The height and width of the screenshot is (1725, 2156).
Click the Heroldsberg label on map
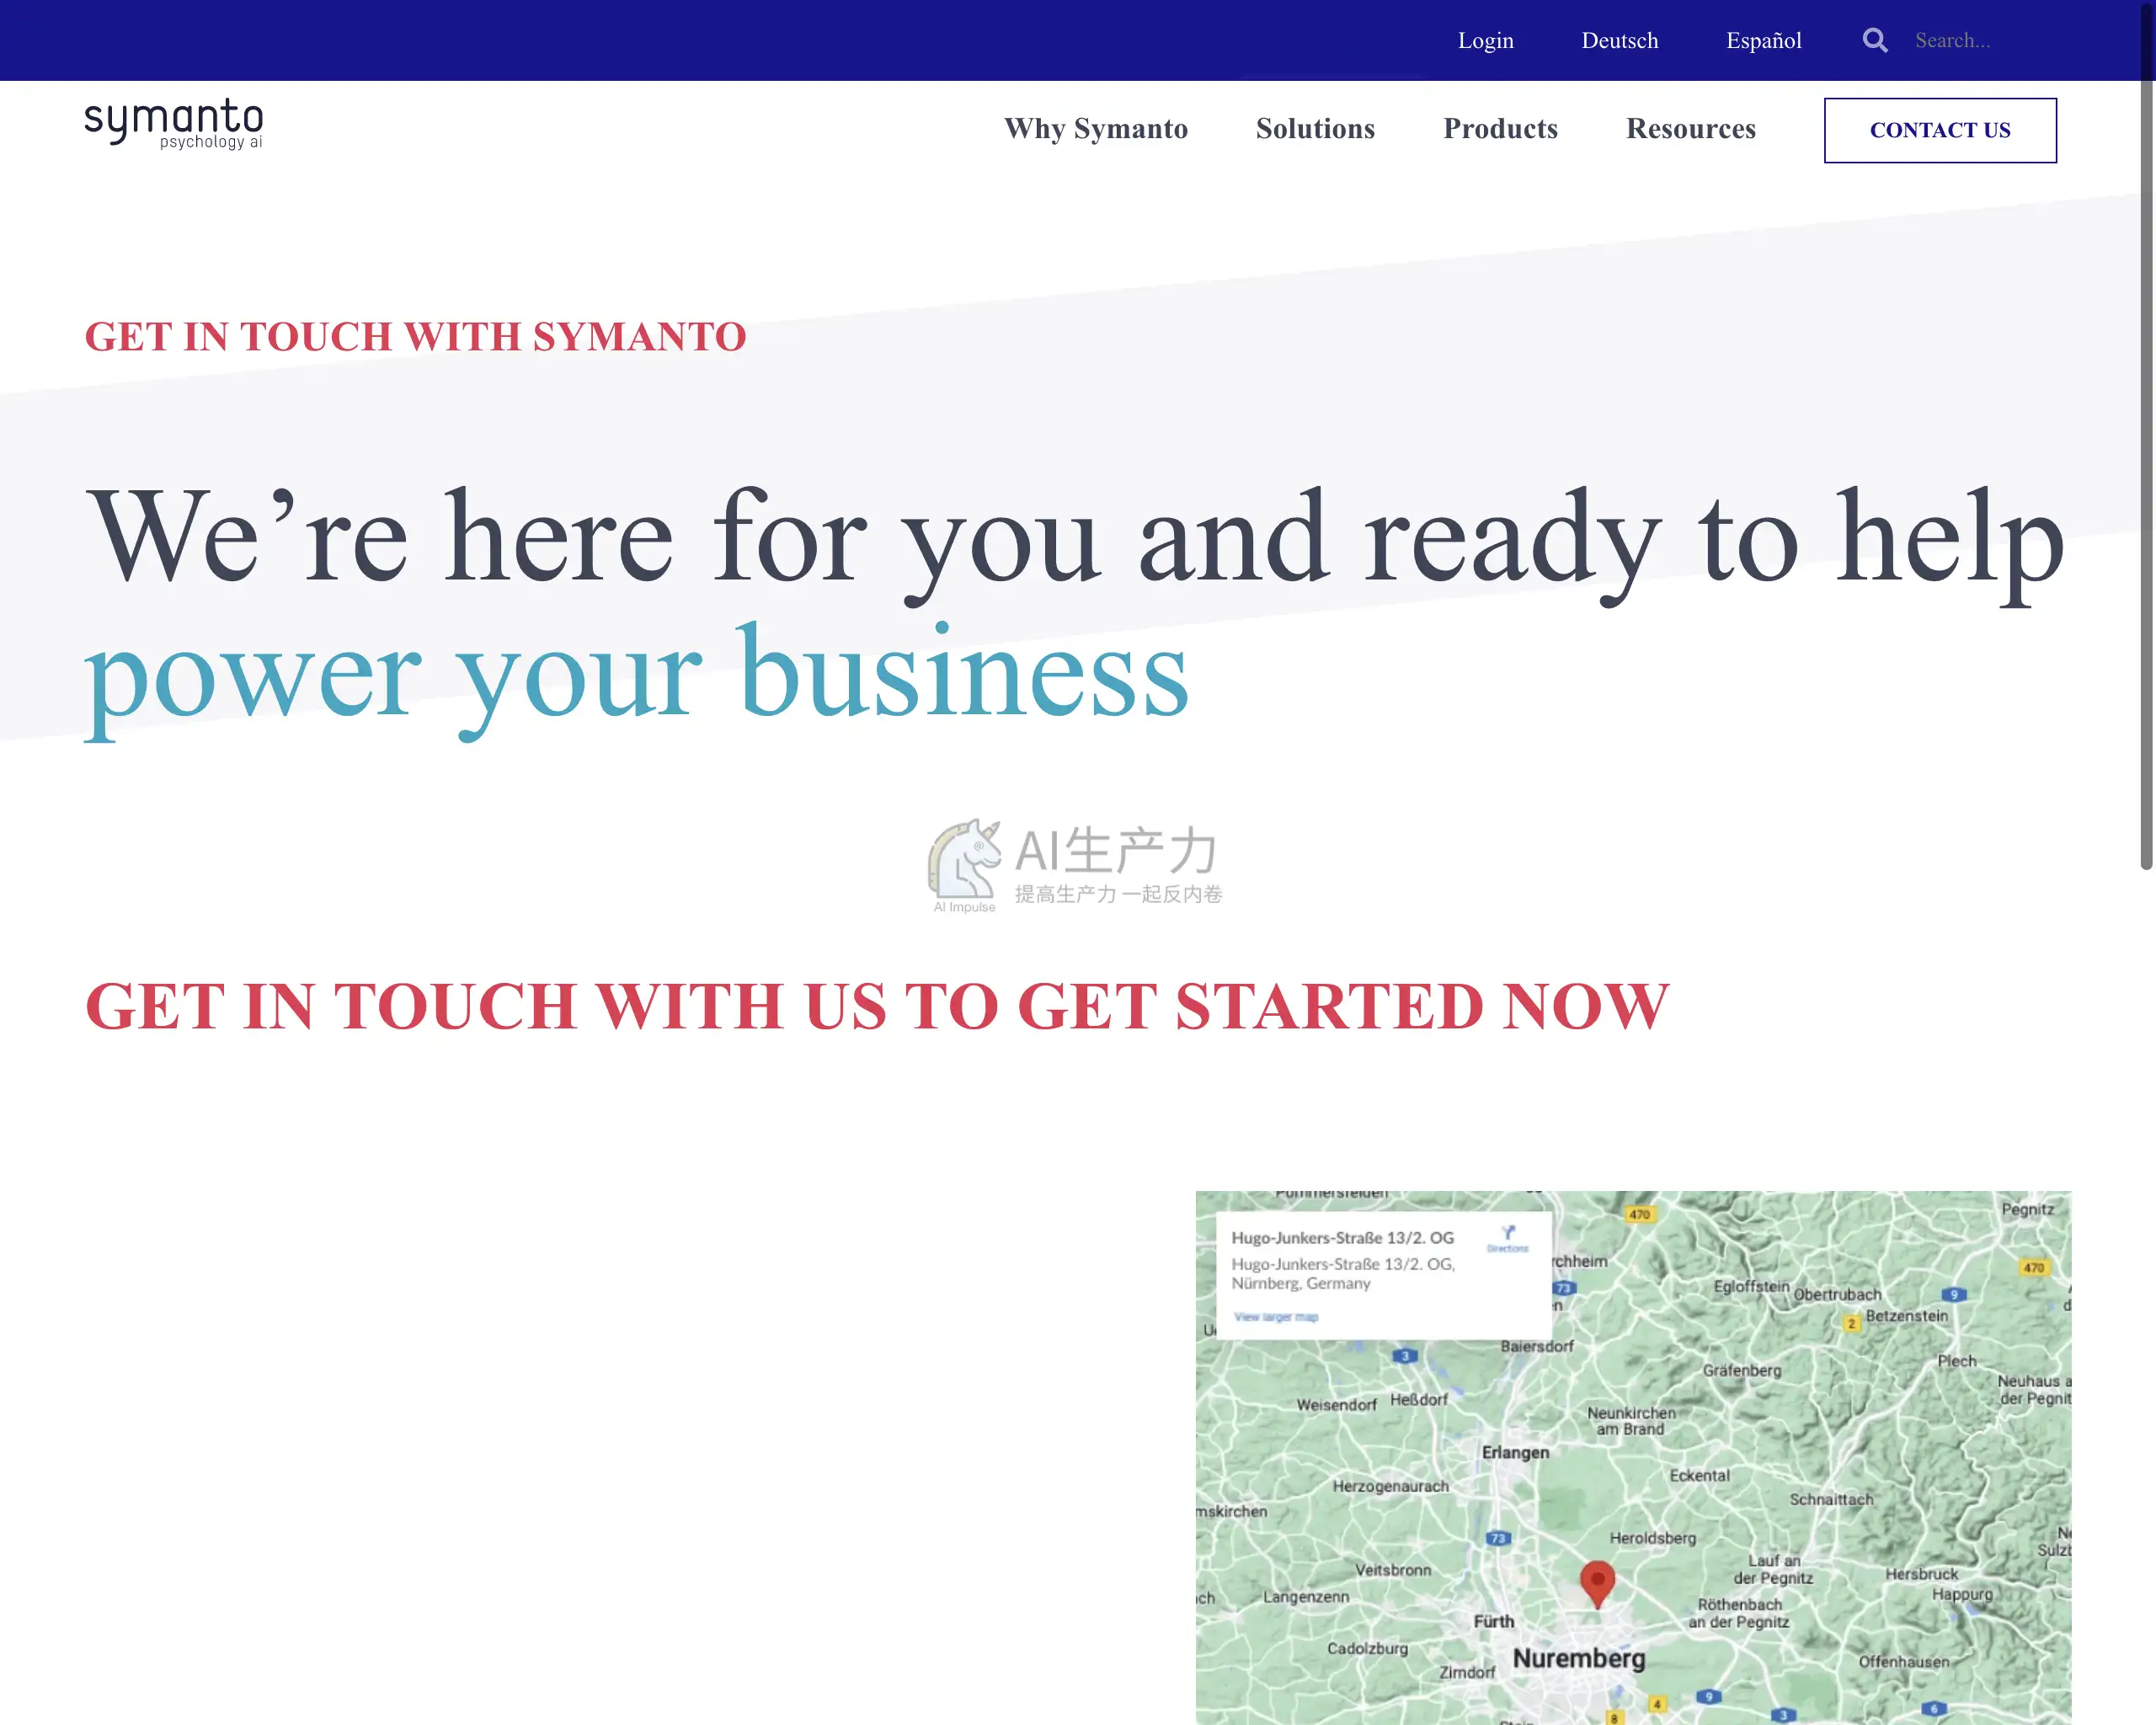tap(1652, 1538)
